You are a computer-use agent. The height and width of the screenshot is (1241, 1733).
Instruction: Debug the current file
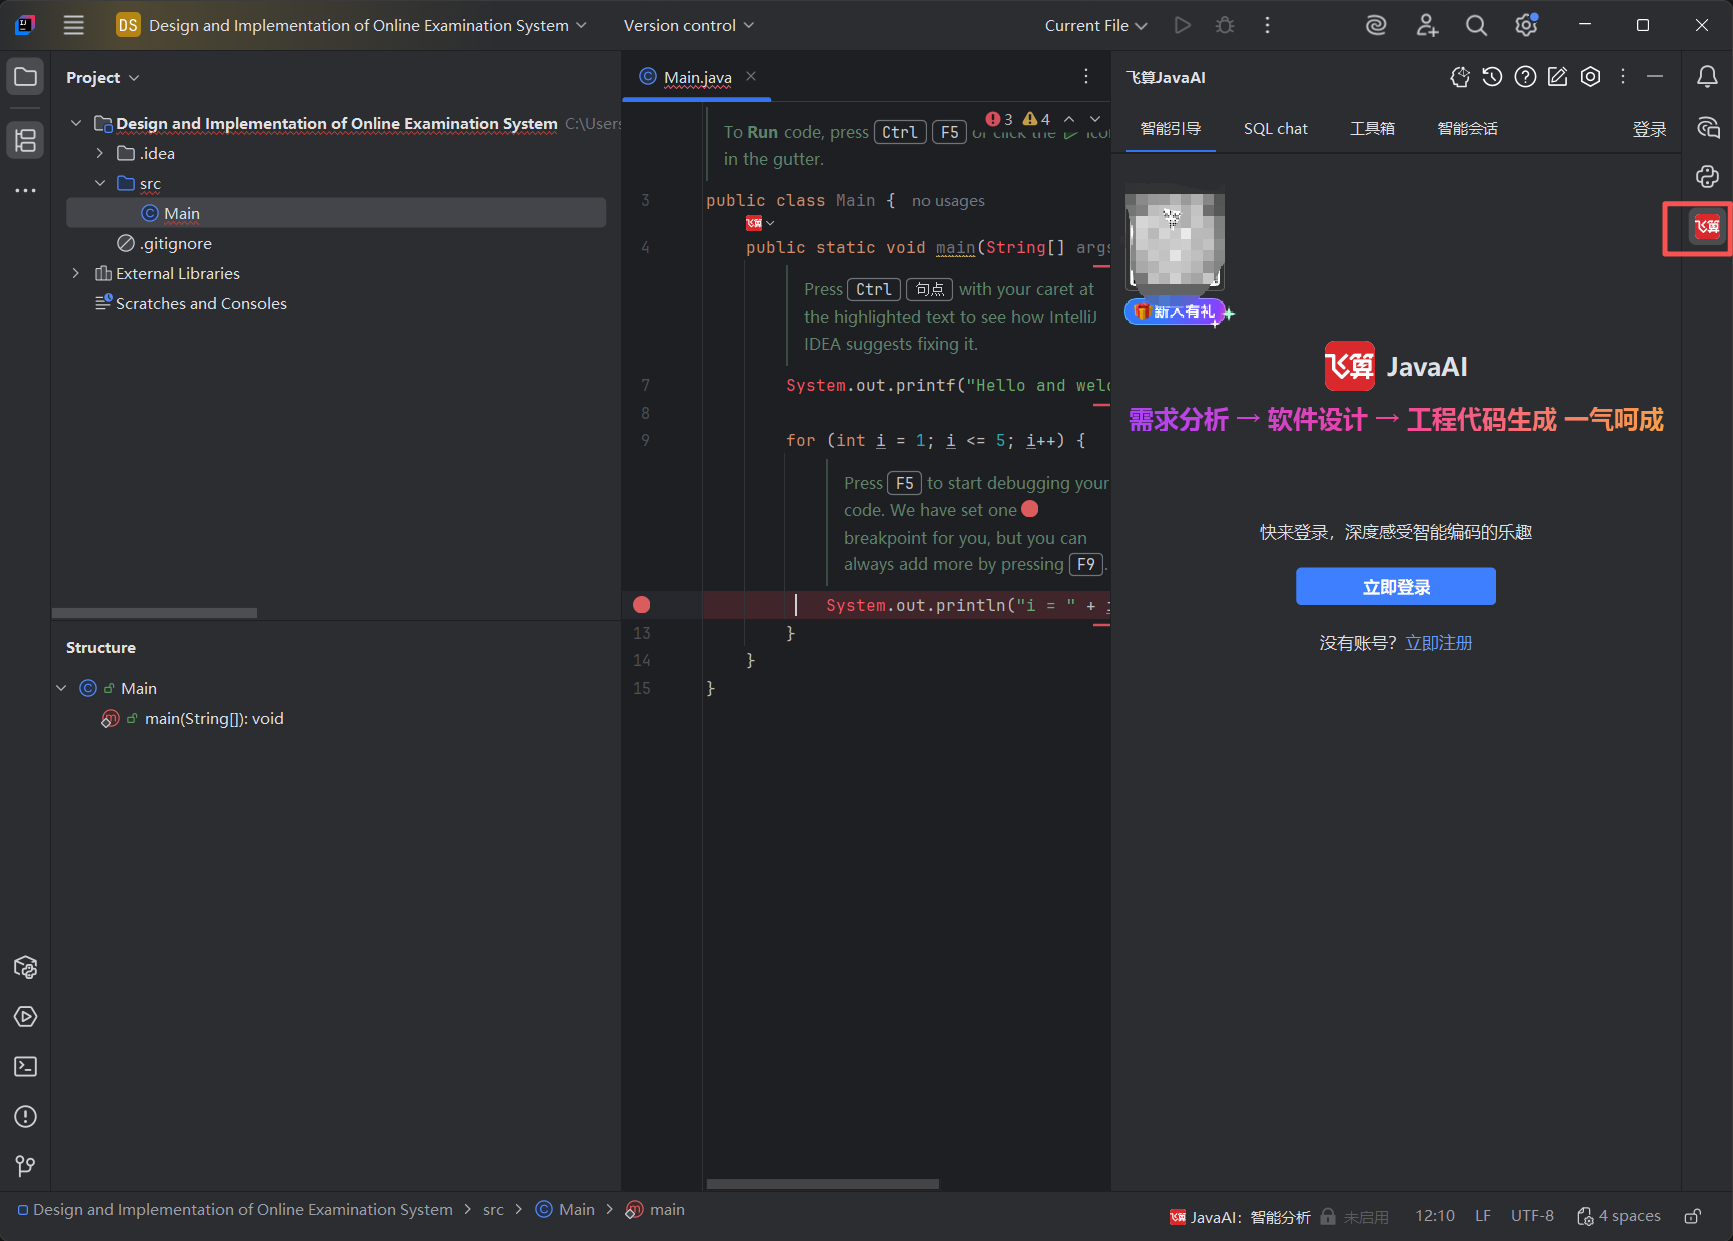click(x=1225, y=25)
